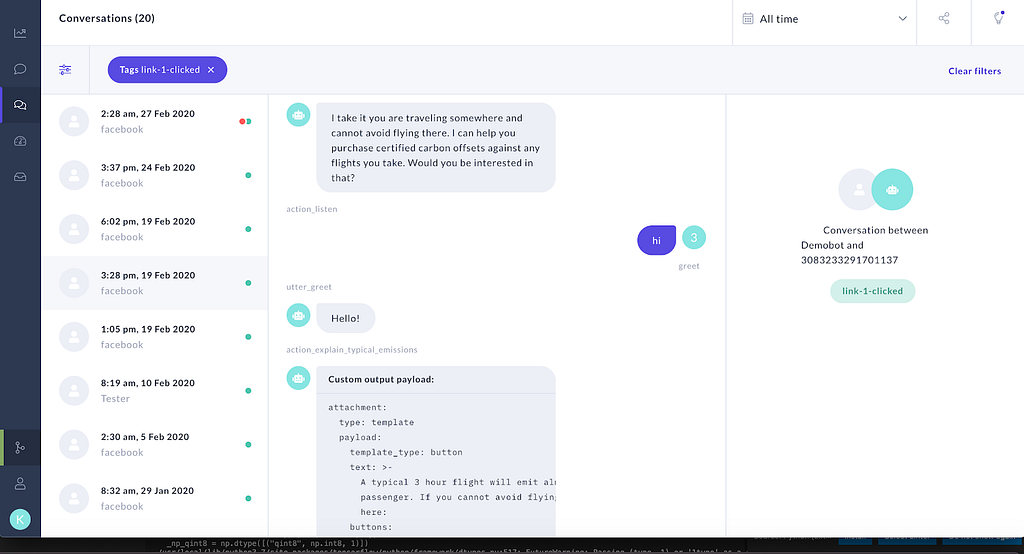Click Clear filters link
Screen dimensions: 1024x554
click(974, 71)
